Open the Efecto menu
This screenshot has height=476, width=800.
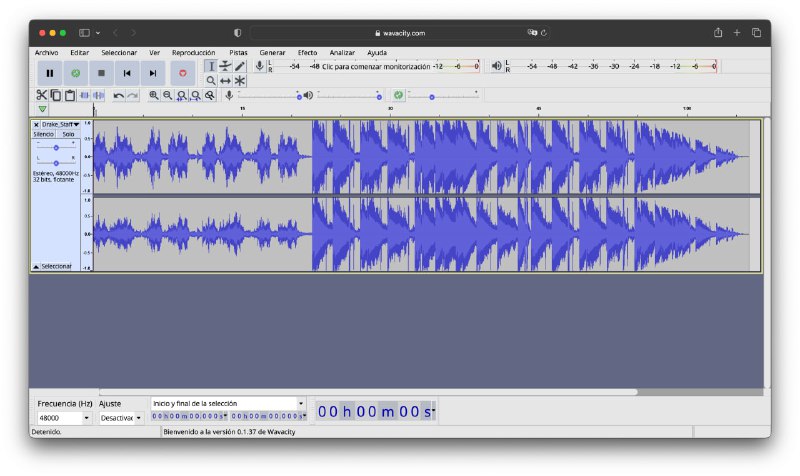coord(307,52)
